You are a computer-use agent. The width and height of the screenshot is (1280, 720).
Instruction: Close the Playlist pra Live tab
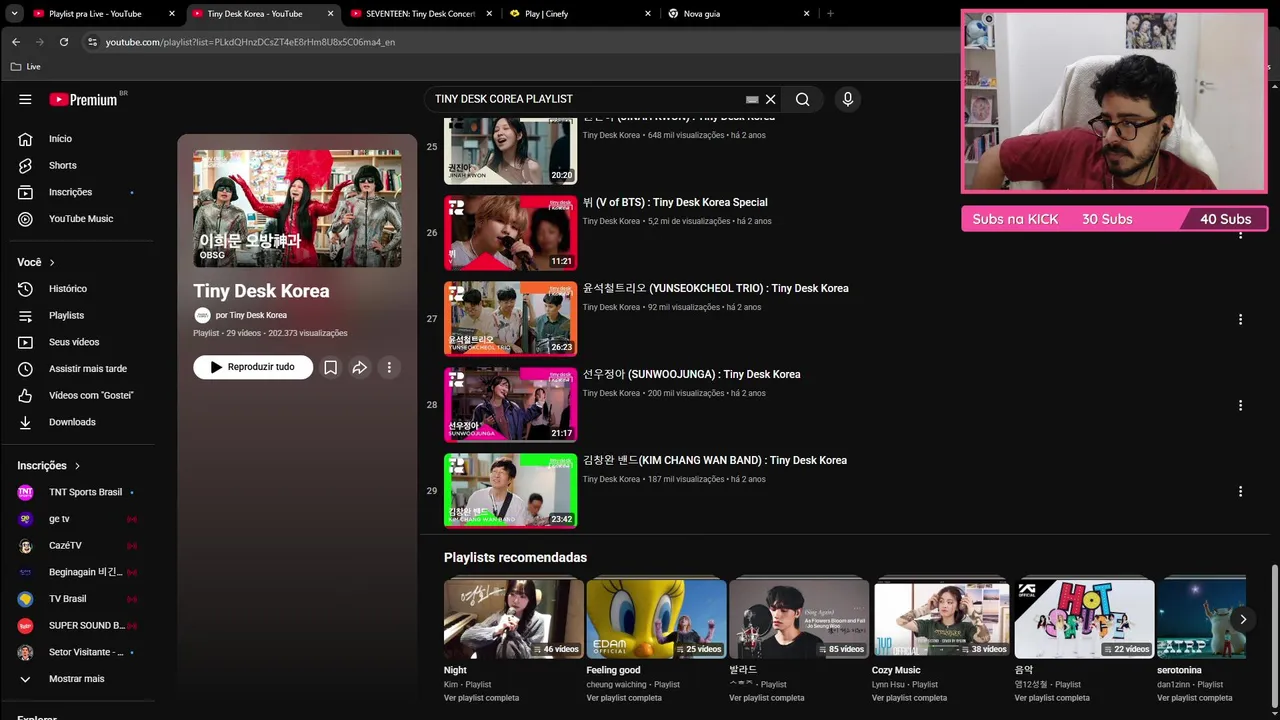[172, 14]
